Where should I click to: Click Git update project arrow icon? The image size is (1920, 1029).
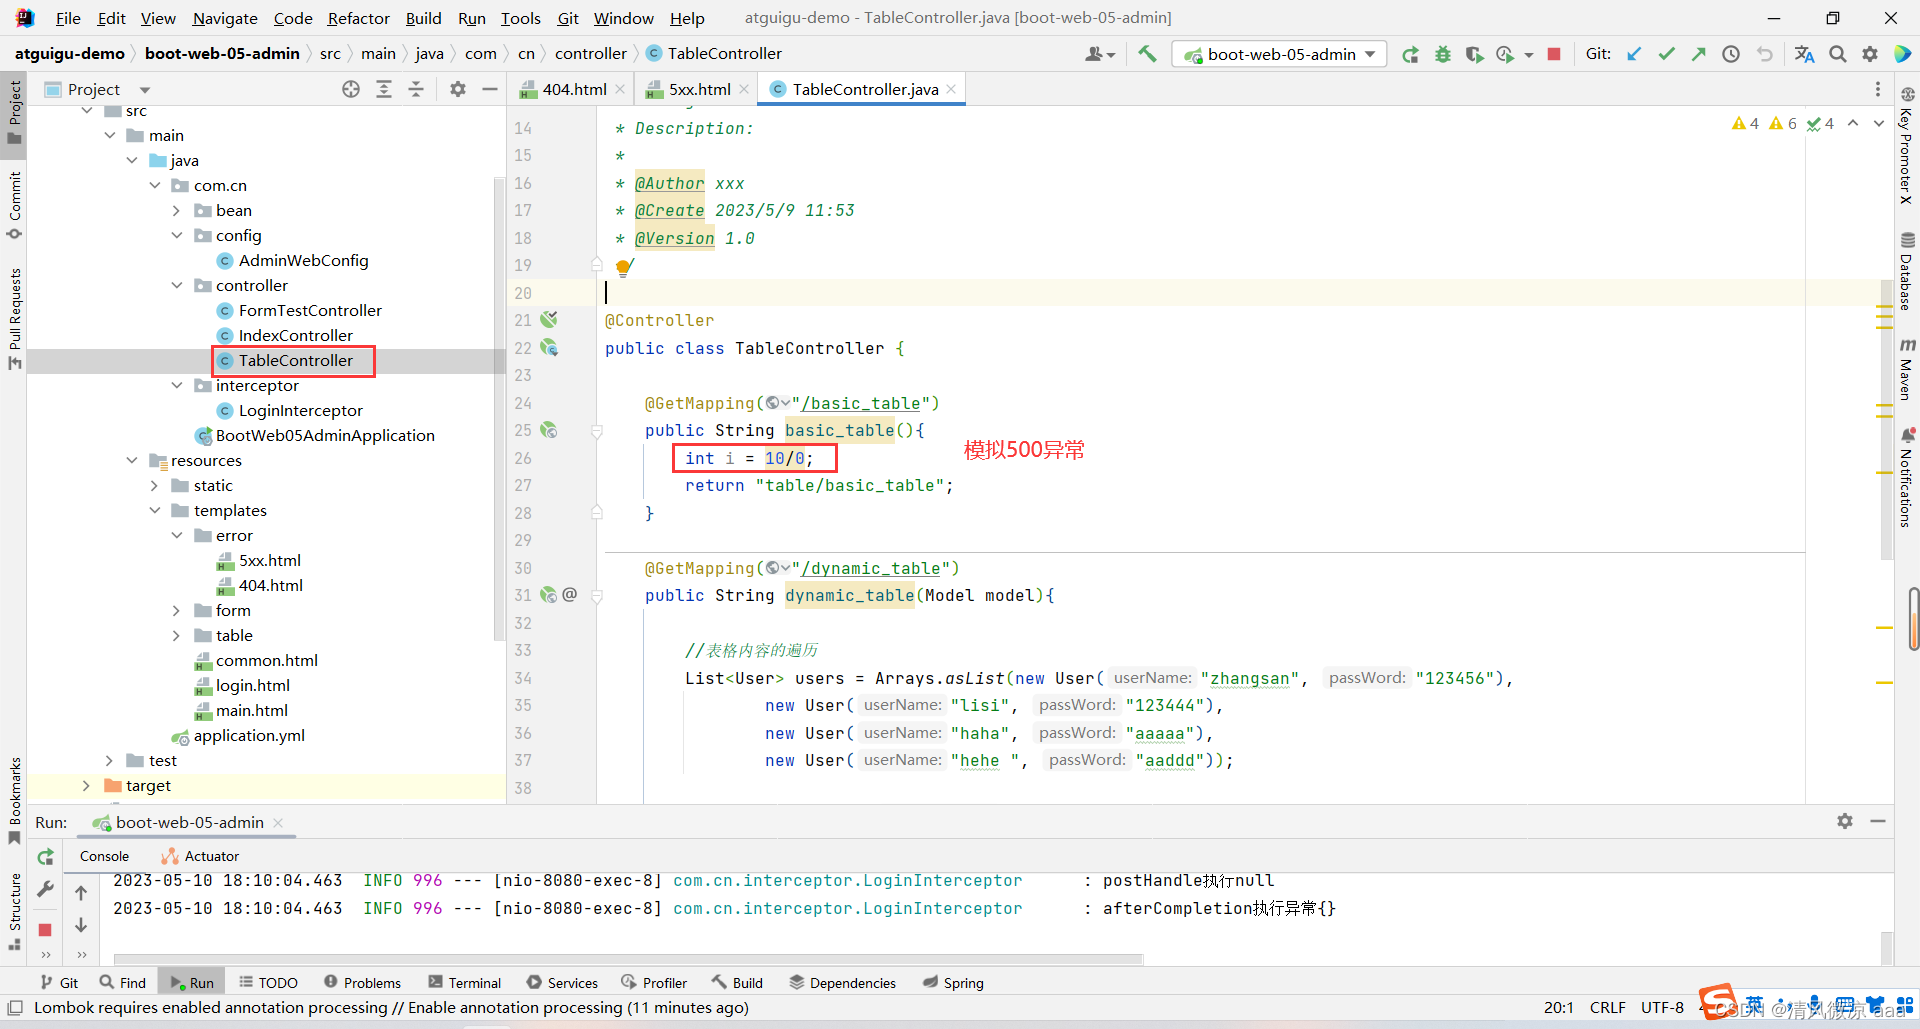pos(1634,54)
